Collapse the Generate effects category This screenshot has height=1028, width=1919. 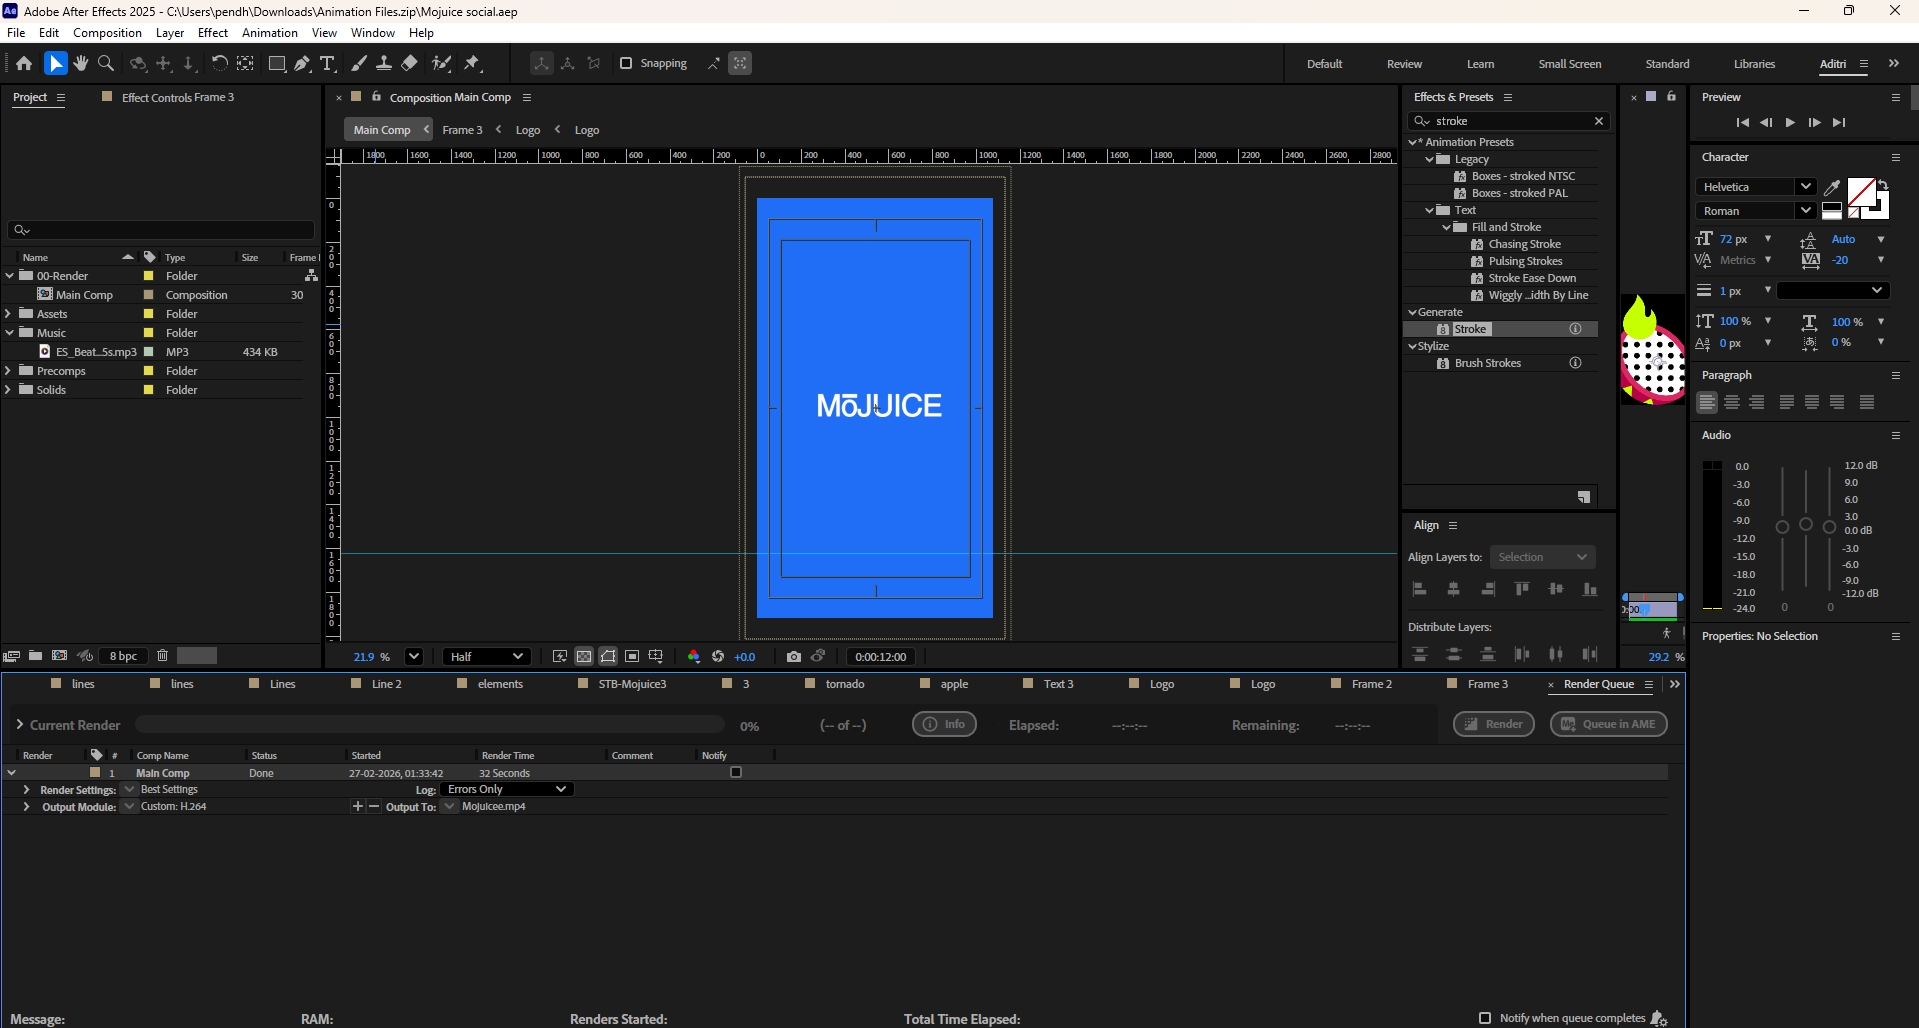point(1412,312)
